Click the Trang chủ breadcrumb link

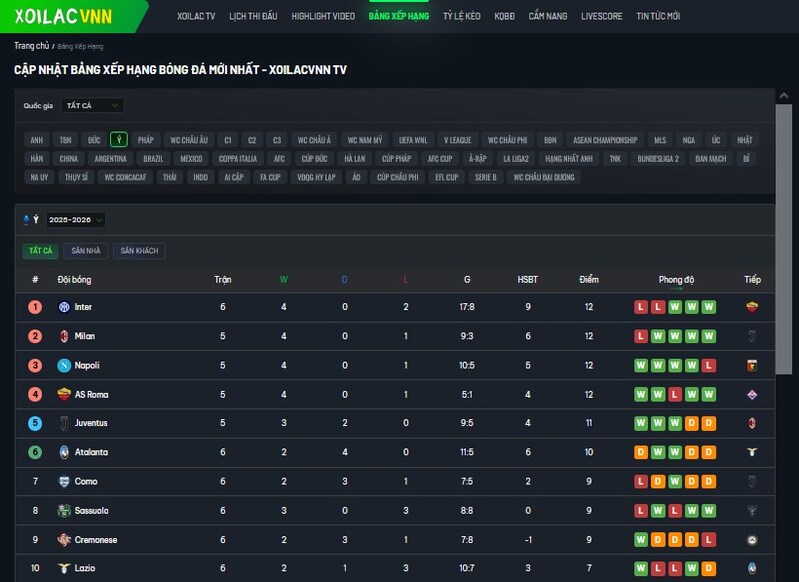tap(32, 46)
